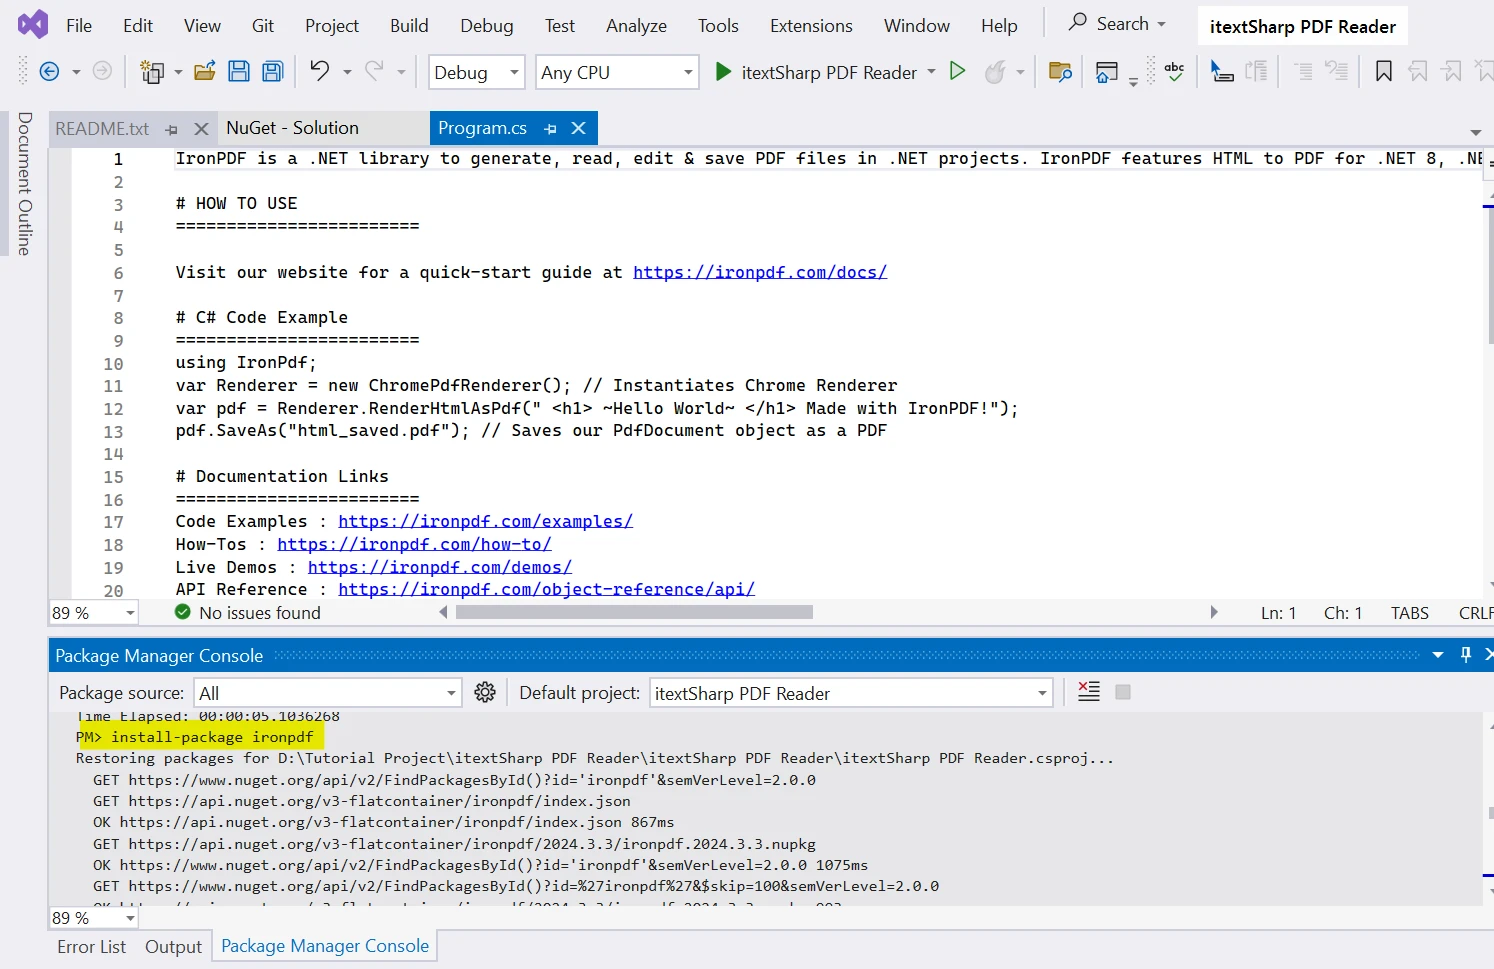Click the Comment Out Selected Lines icon
The height and width of the screenshot is (969, 1494).
1303,71
